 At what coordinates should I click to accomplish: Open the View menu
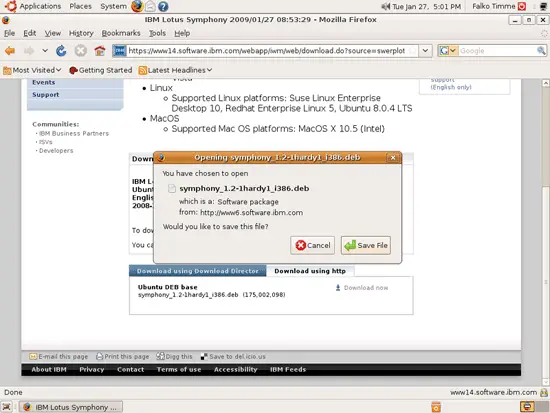tap(53, 33)
